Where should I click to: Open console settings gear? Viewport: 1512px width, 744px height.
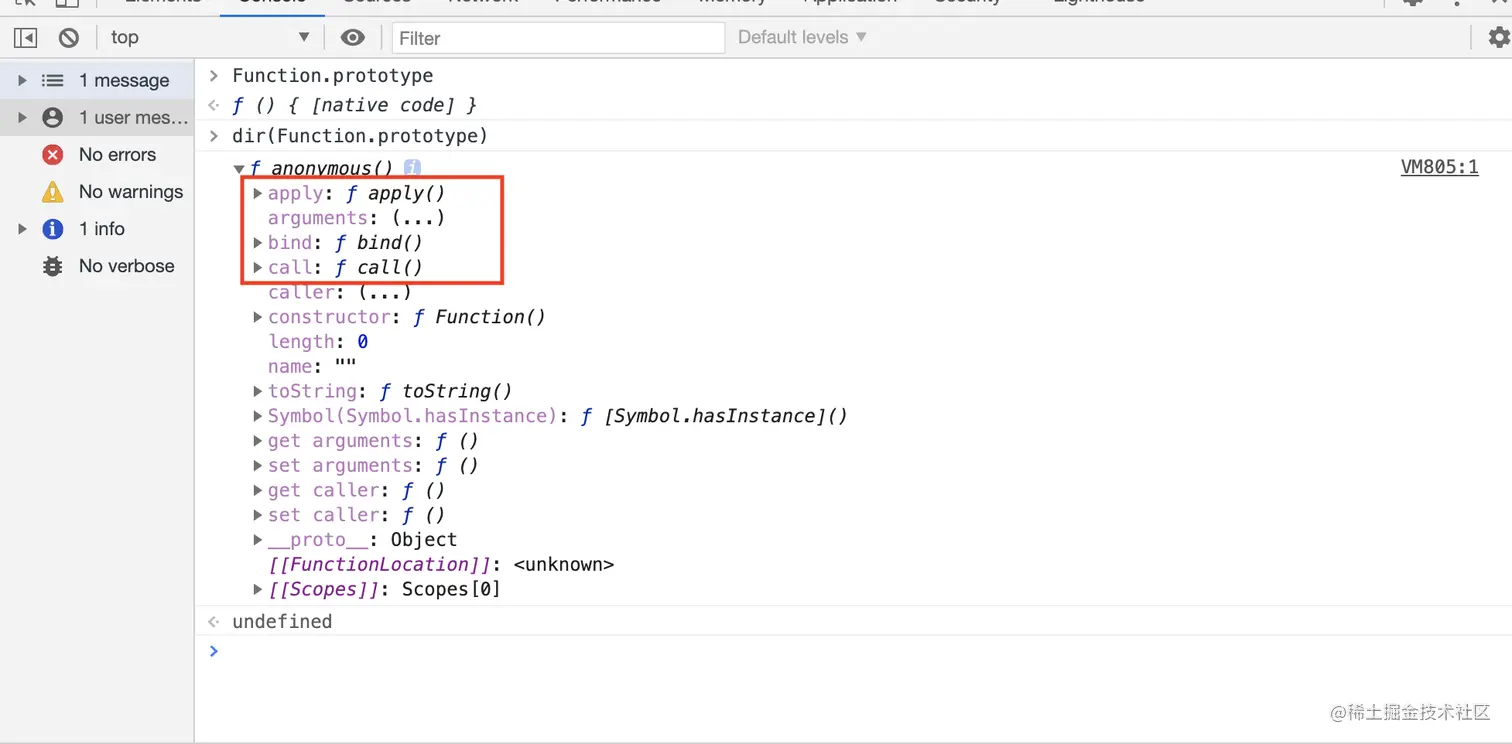(x=1498, y=38)
